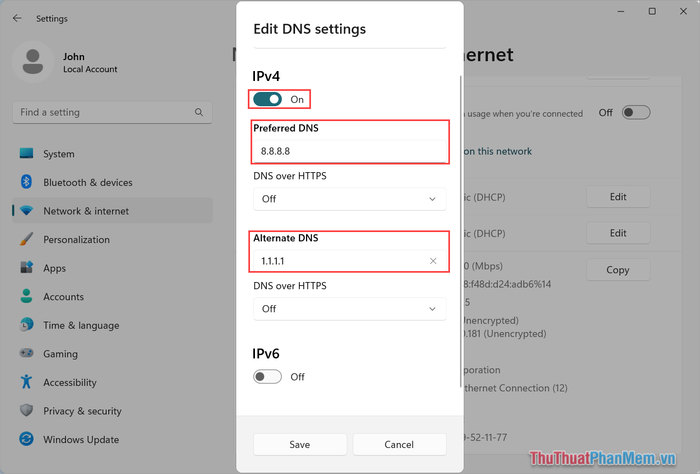
Task: Click the search magnifier icon
Action: click(199, 112)
